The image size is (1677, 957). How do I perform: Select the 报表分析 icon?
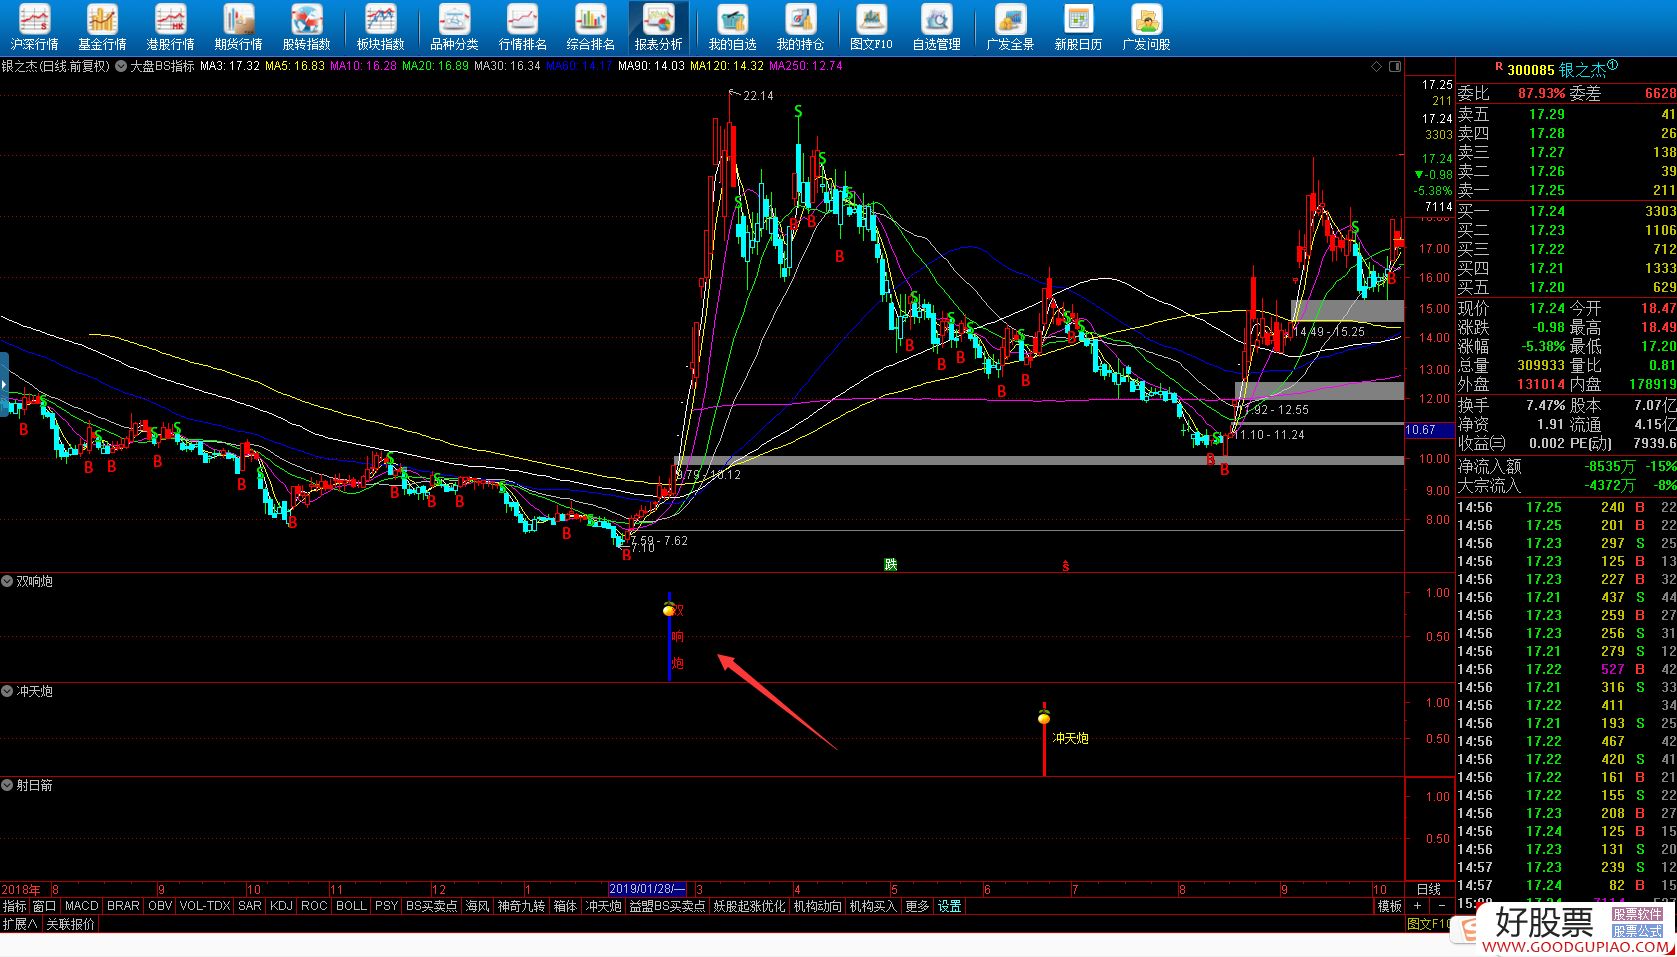click(658, 27)
